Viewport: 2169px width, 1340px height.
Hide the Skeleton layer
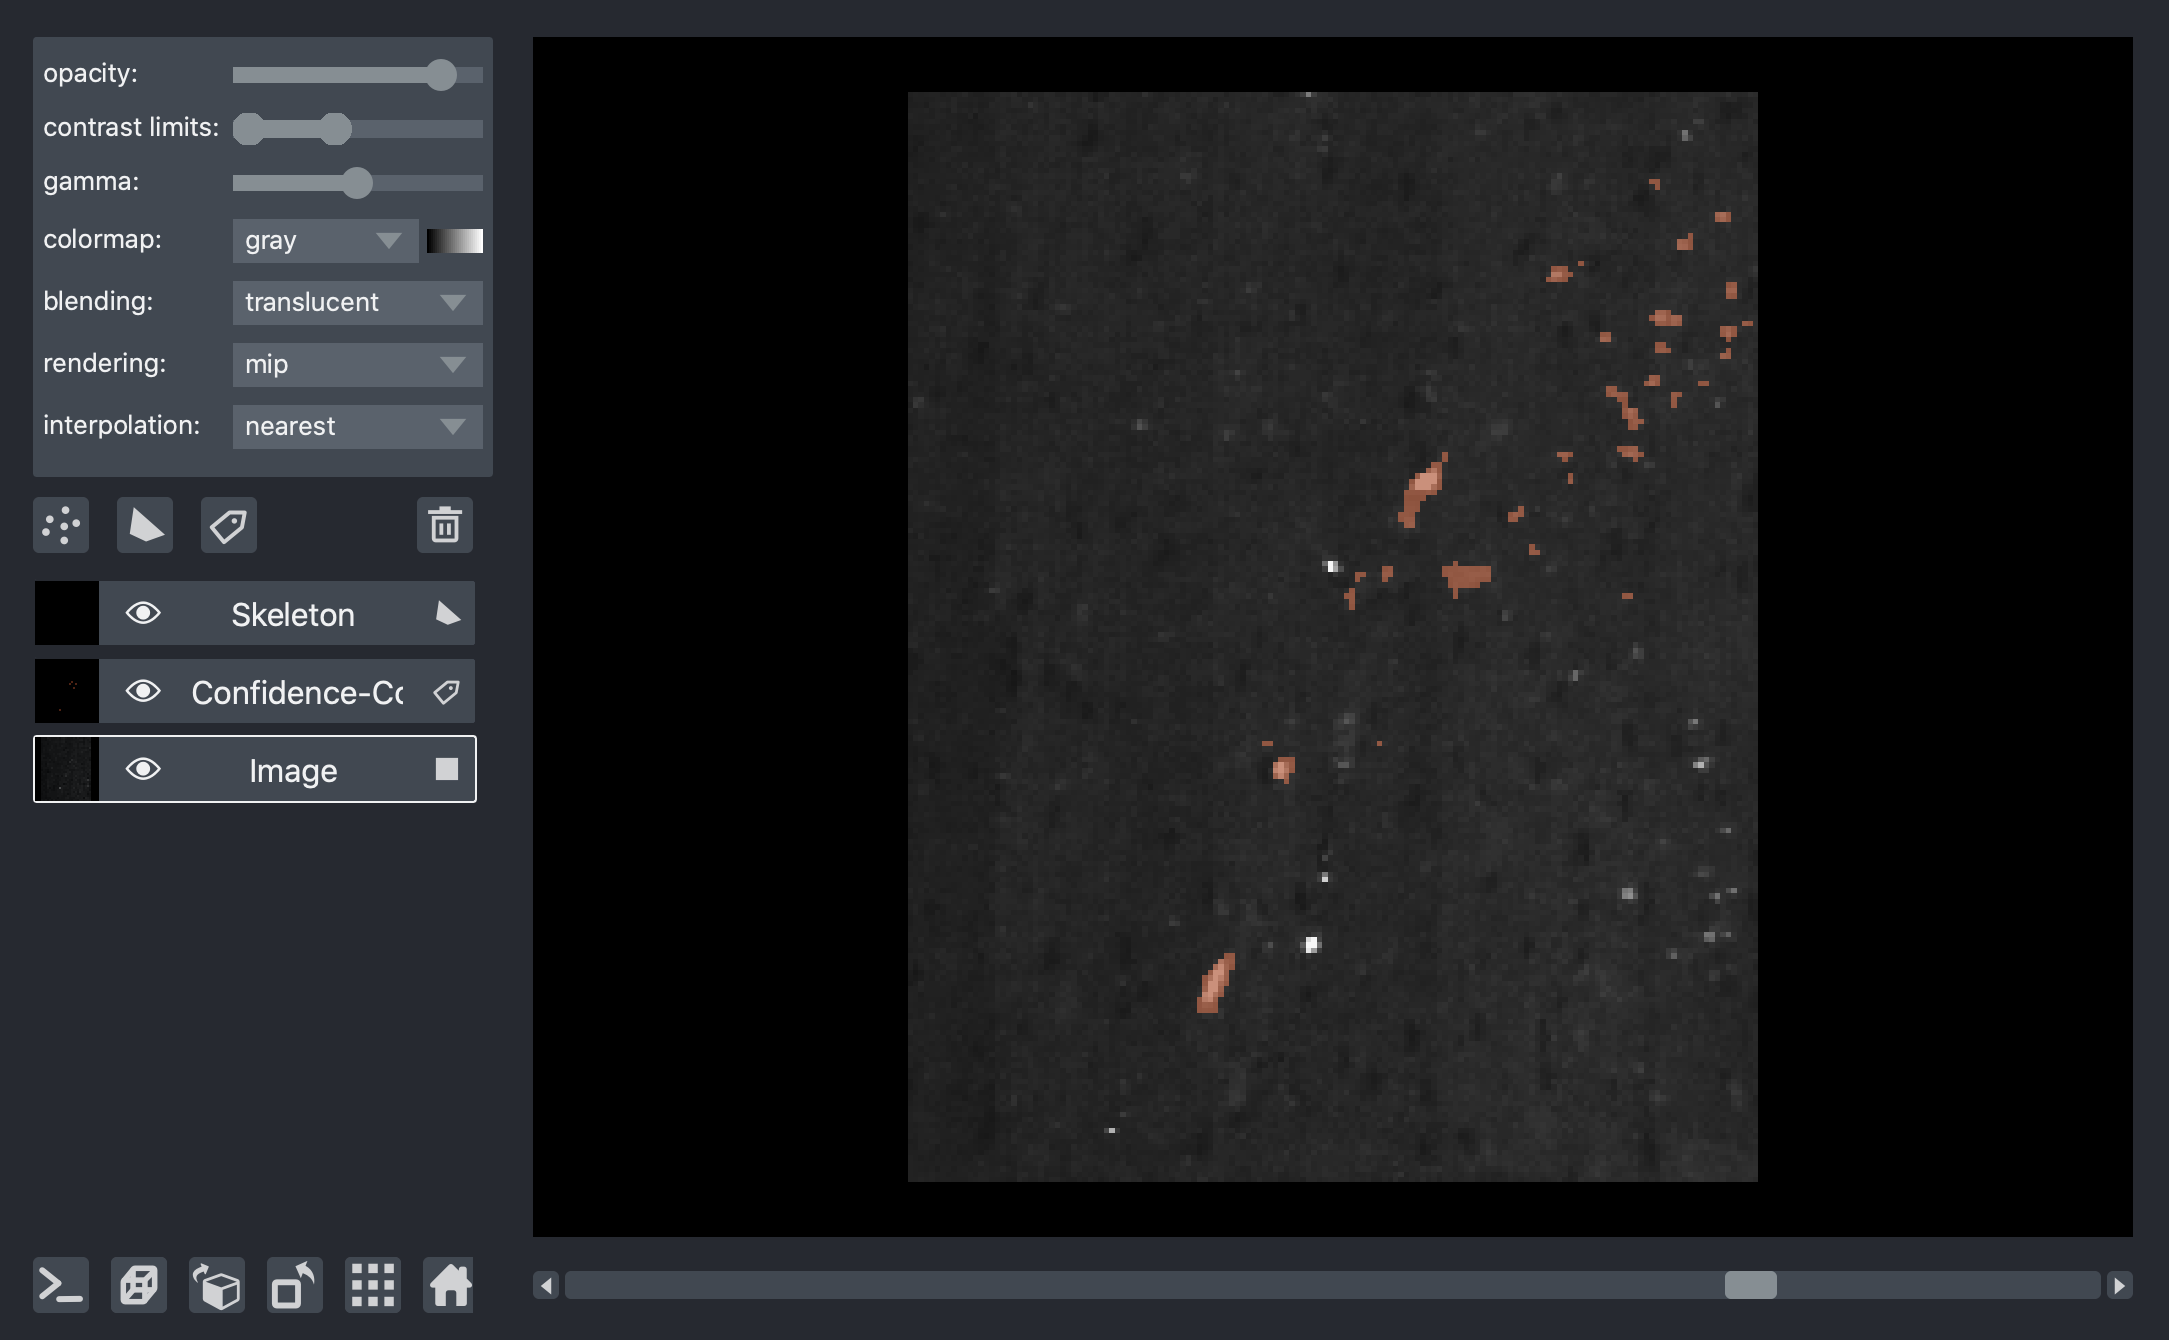point(143,613)
